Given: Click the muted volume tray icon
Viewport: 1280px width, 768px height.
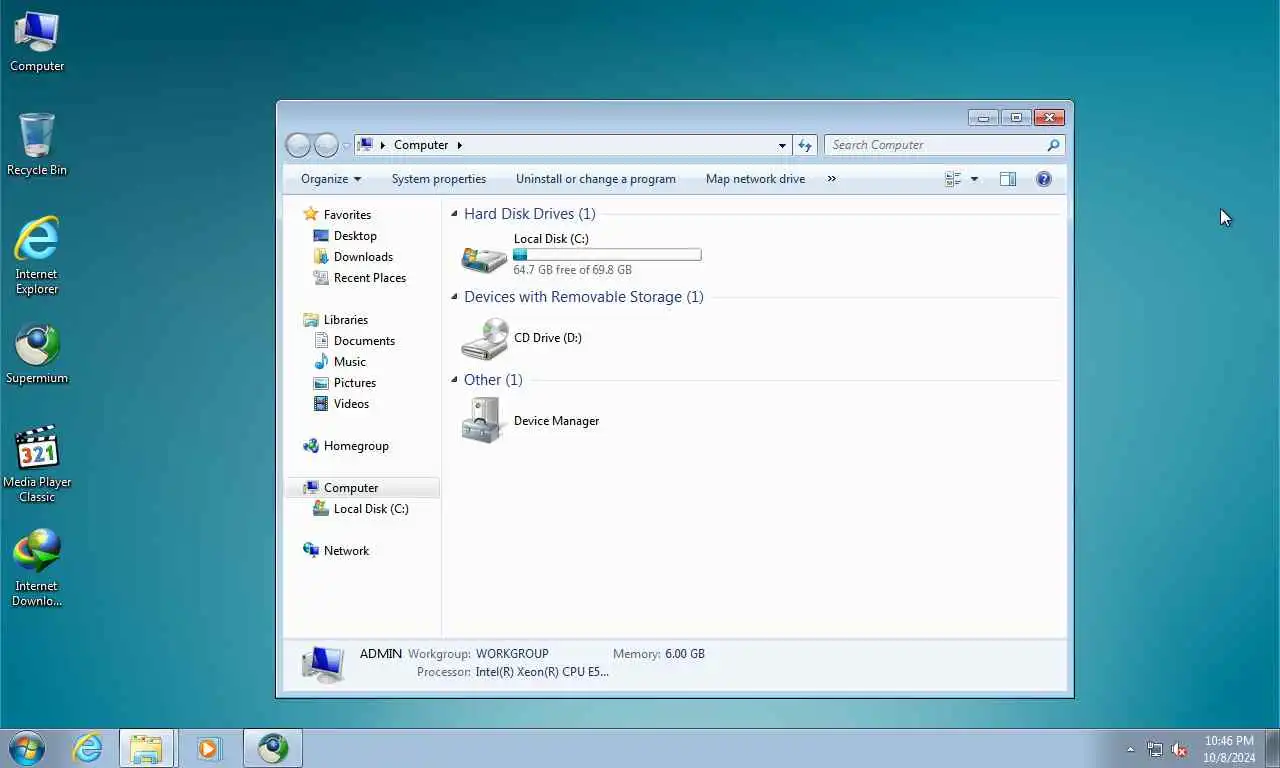Looking at the screenshot, I should click(1179, 749).
